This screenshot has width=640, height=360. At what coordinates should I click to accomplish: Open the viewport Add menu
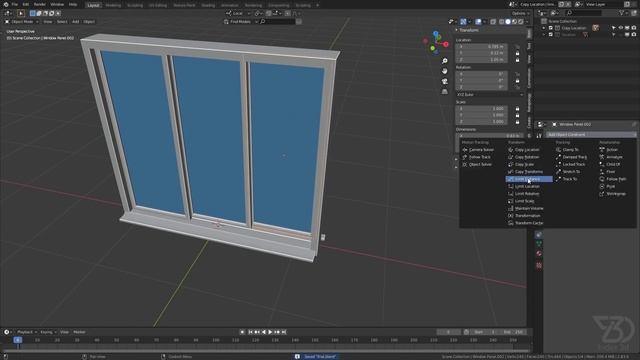coord(76,22)
